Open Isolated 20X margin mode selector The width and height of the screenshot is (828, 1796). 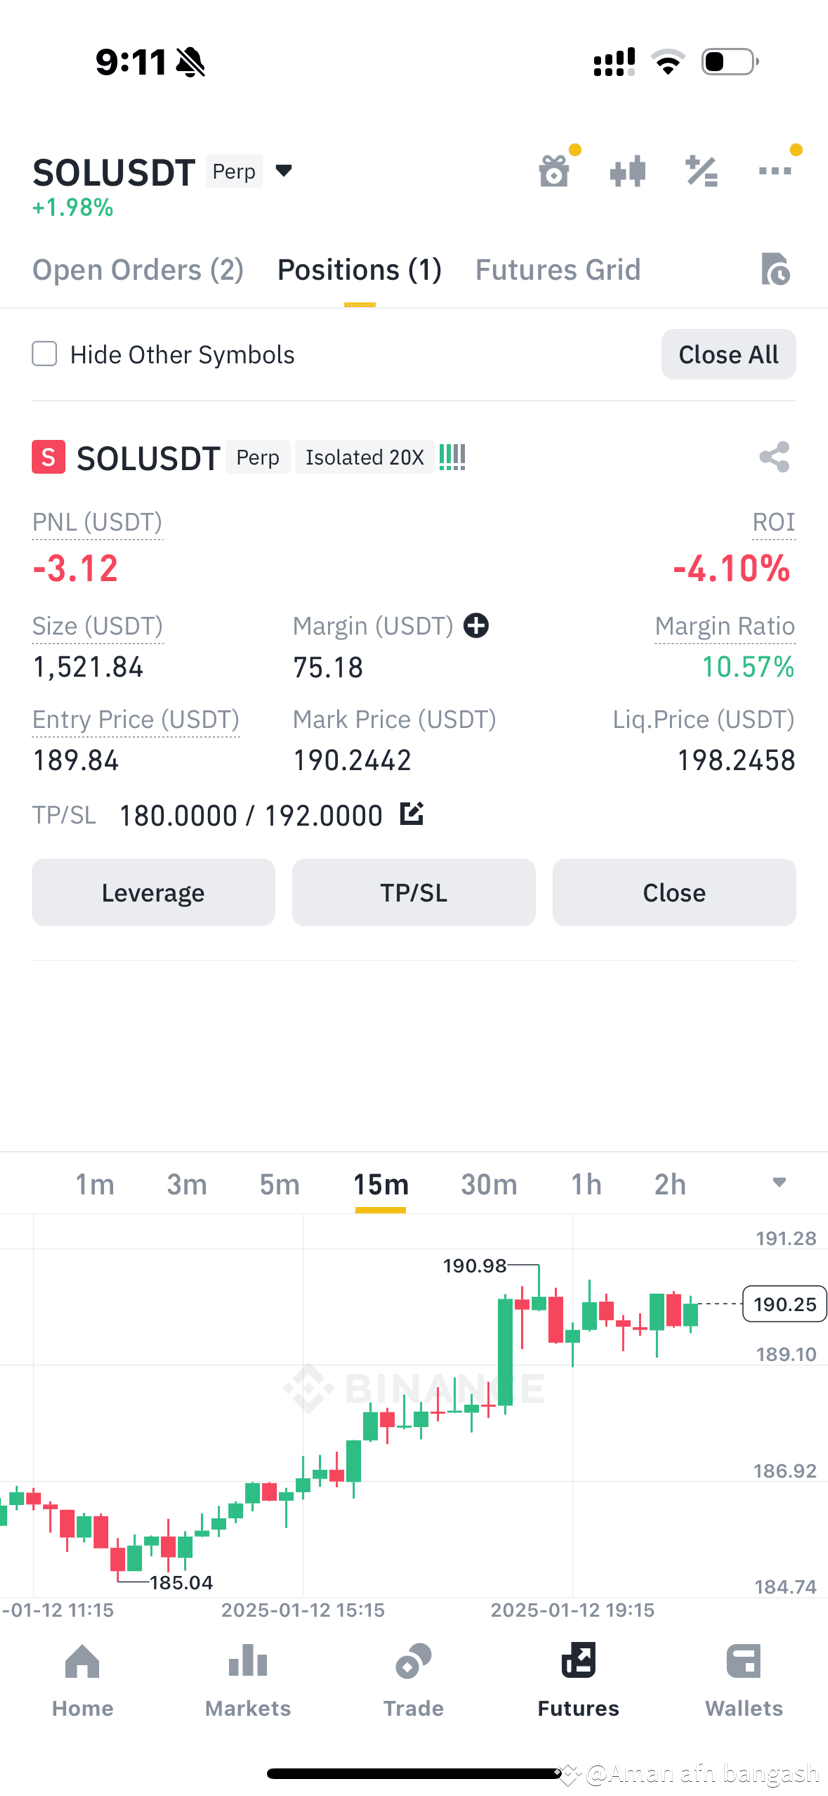(x=364, y=457)
